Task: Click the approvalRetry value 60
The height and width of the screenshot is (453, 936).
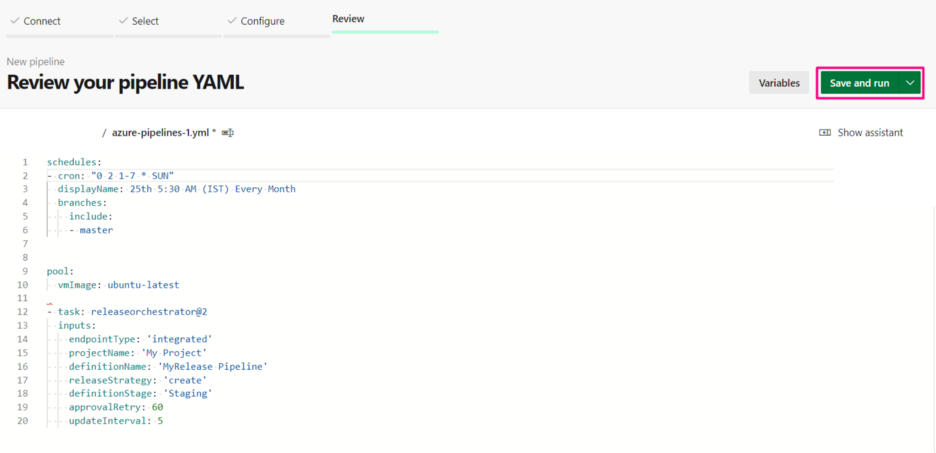Action: pyautogui.click(x=157, y=408)
